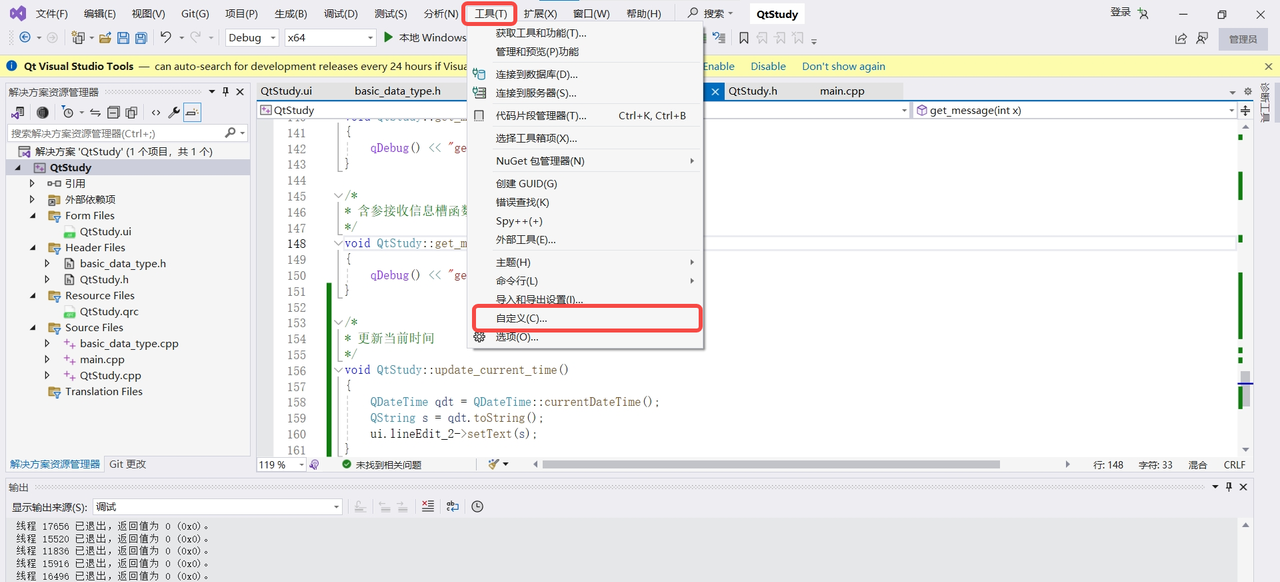Click the Disable link in notification bar
Screen dimensions: 1280x582
[x=768, y=66]
